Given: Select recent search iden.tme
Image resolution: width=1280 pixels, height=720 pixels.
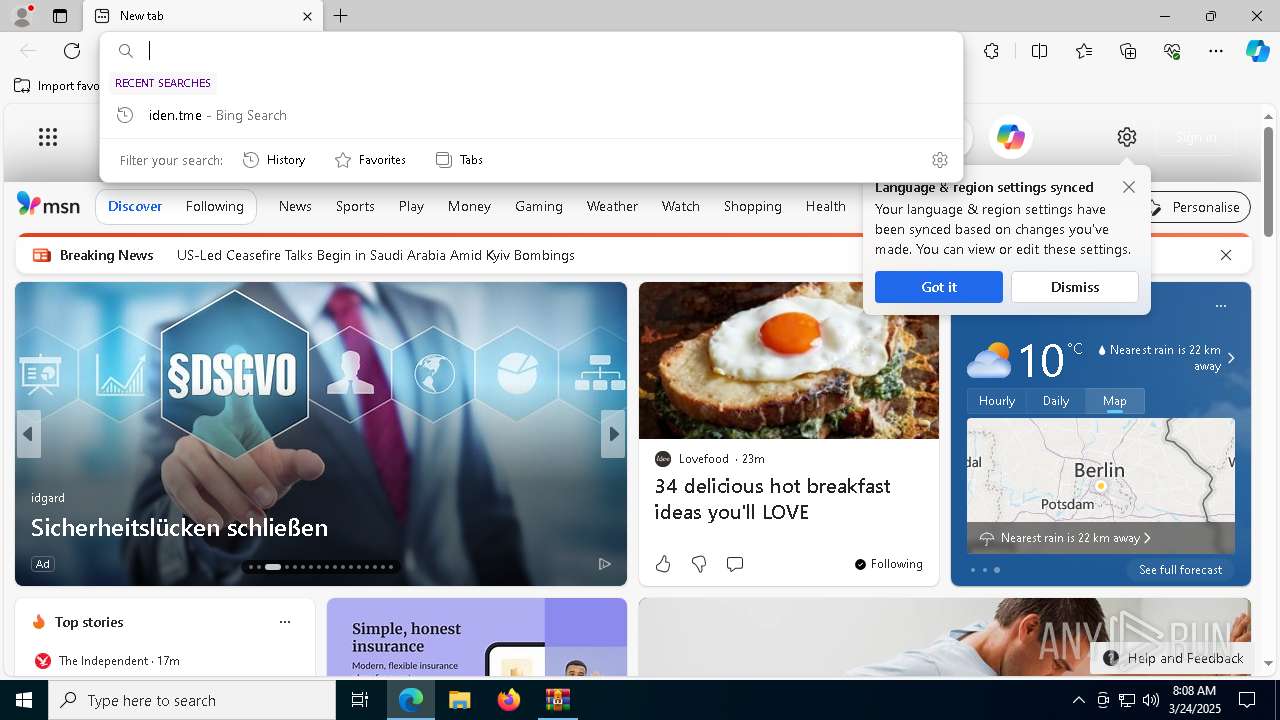Looking at the screenshot, I should (531, 115).
